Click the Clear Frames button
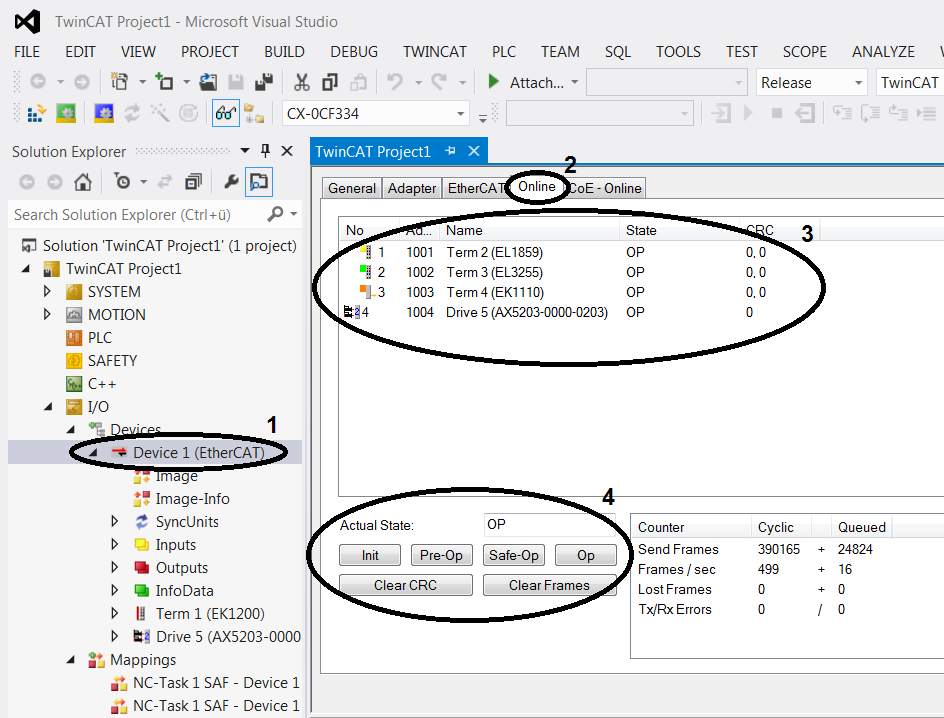 pyautogui.click(x=549, y=585)
